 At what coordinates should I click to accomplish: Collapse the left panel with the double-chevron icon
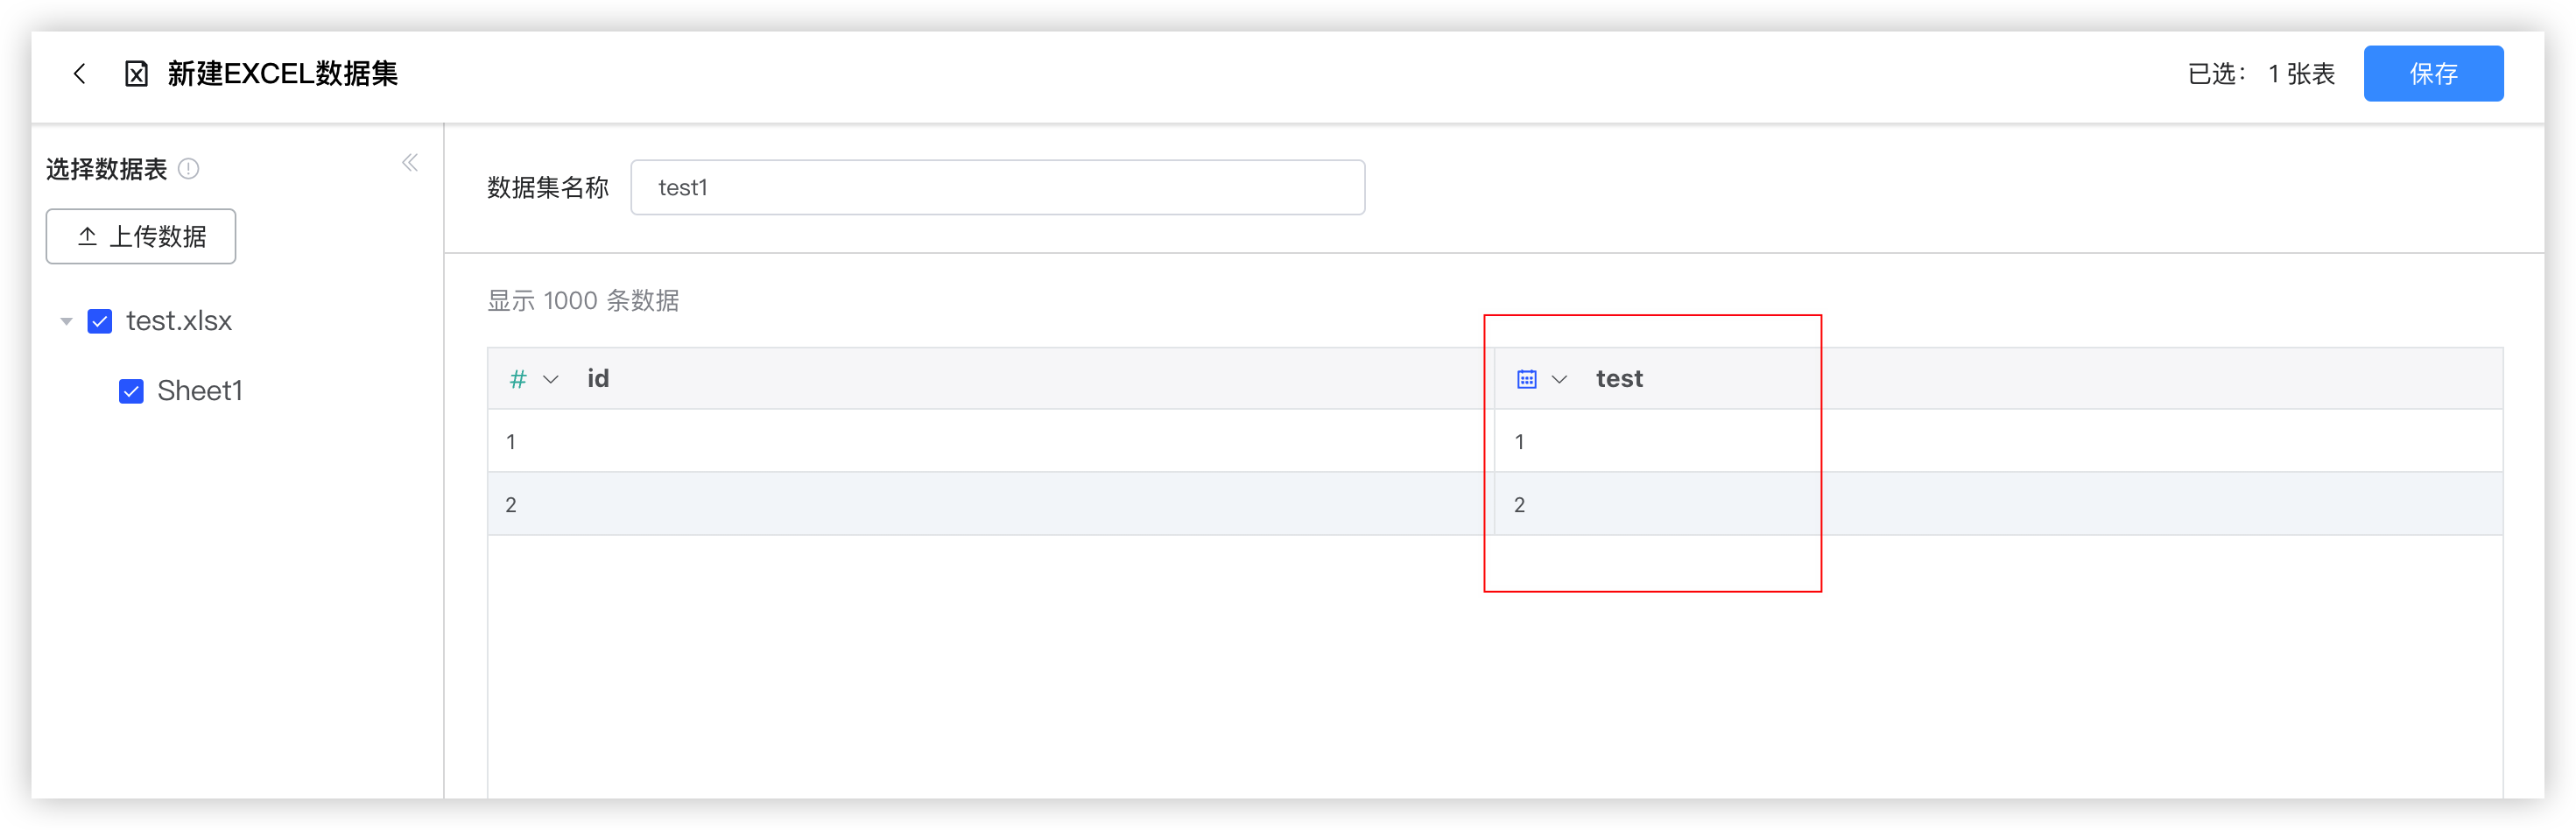click(409, 162)
